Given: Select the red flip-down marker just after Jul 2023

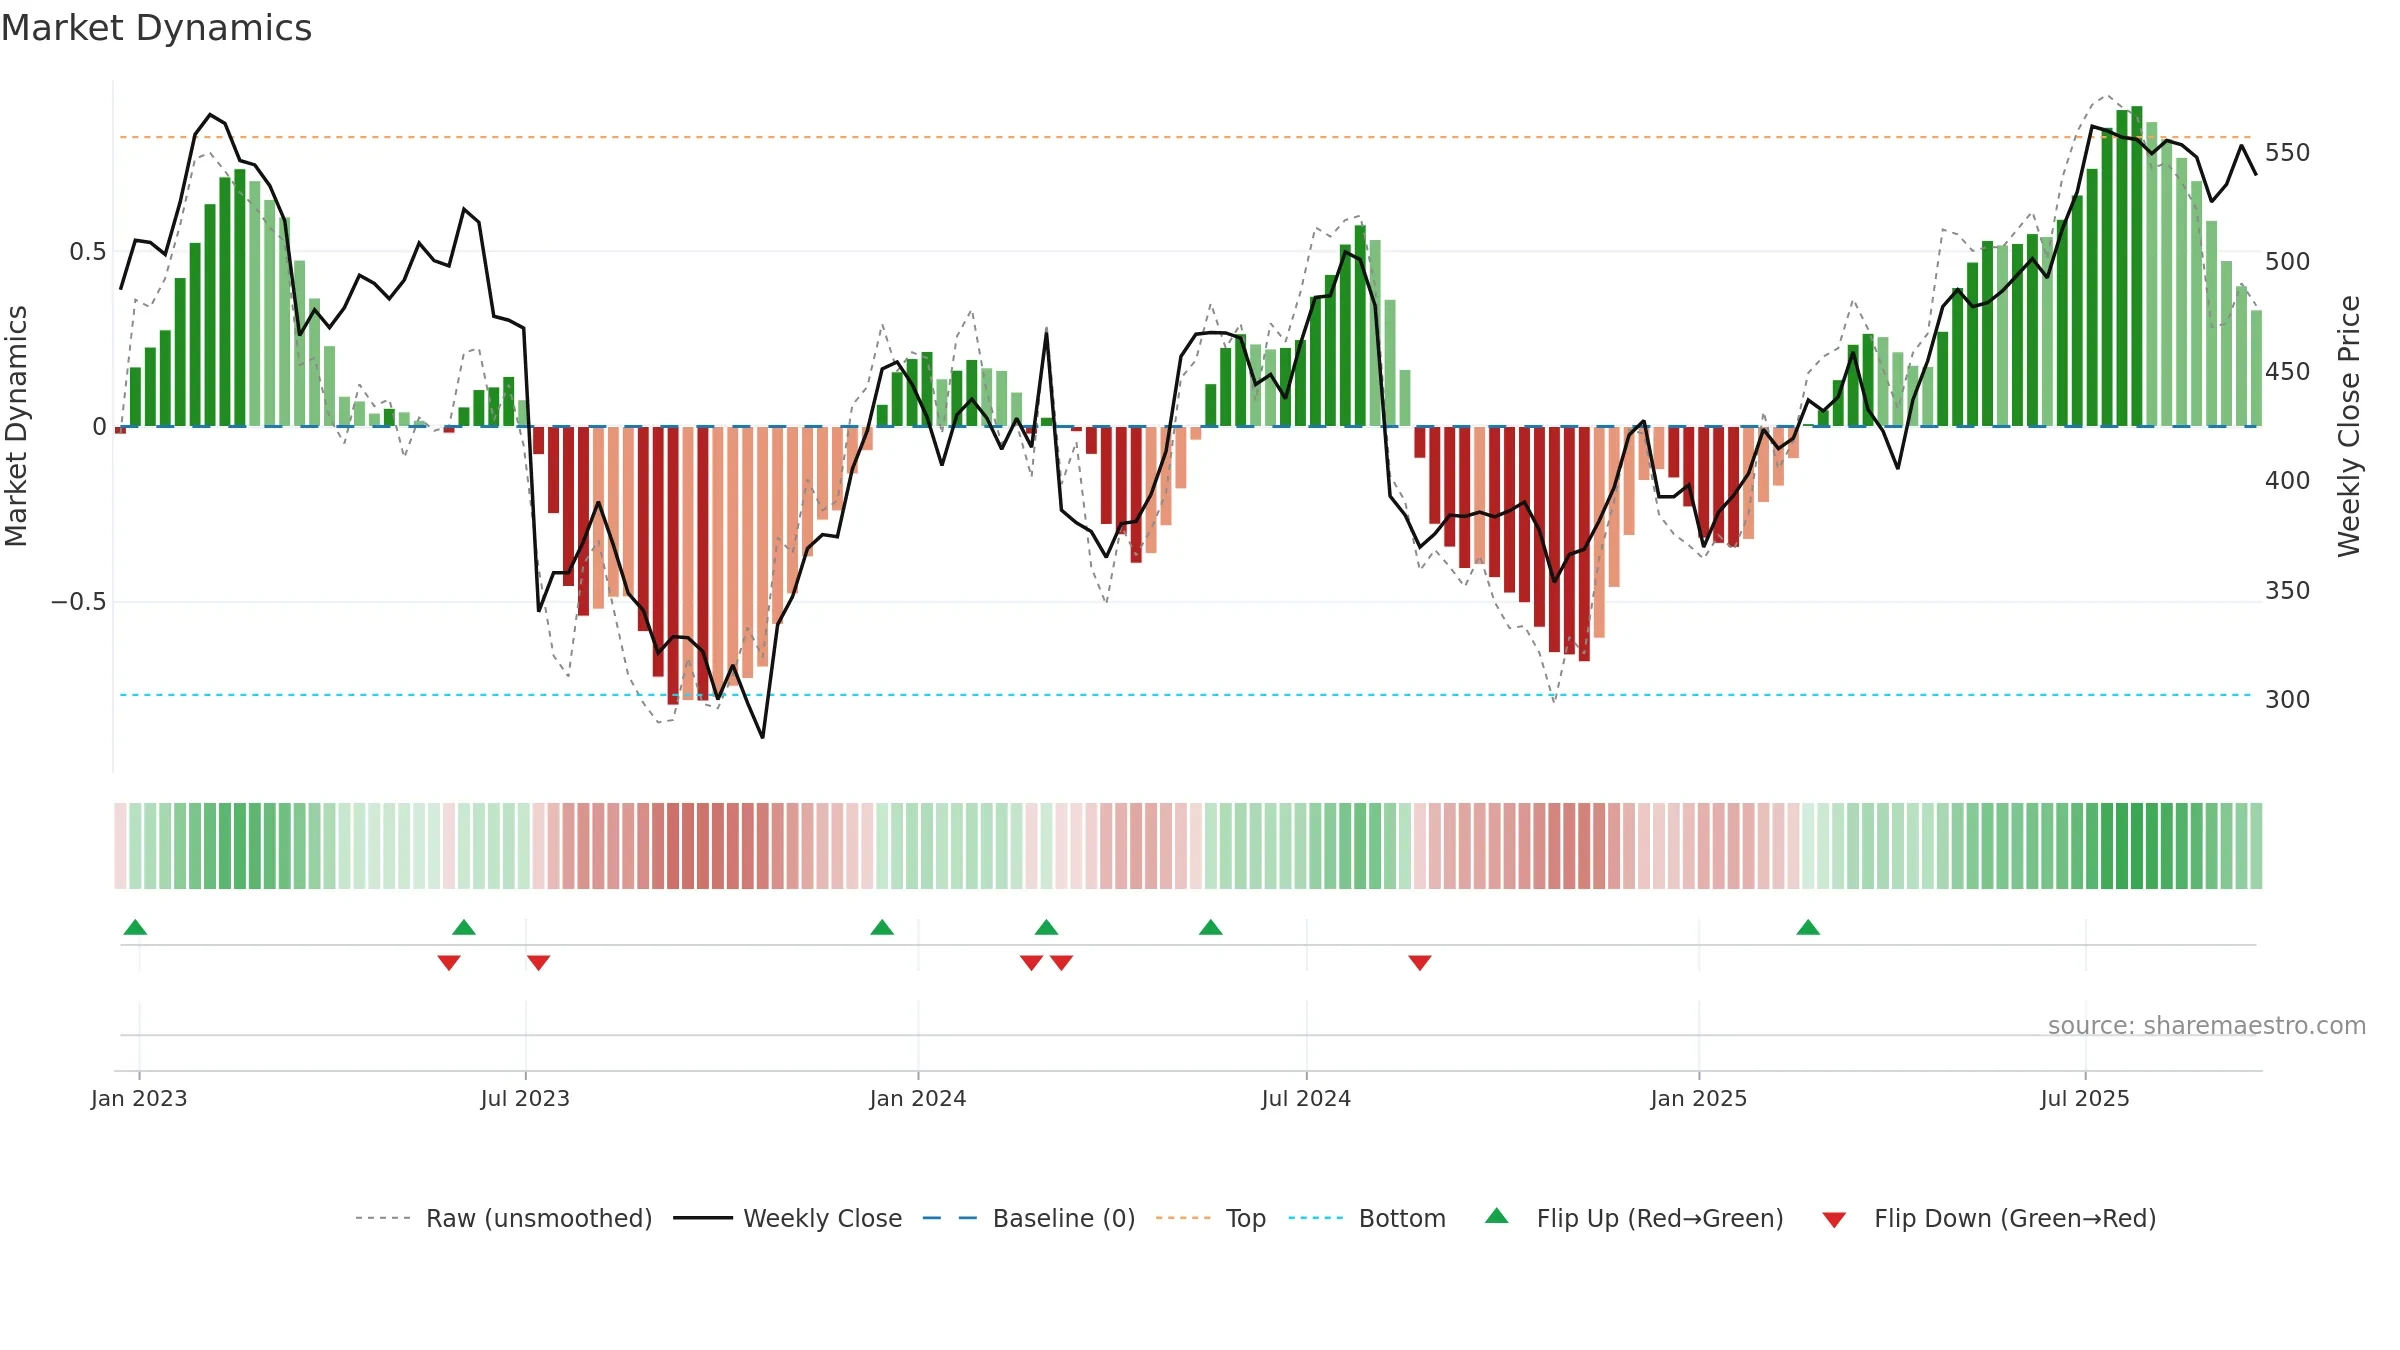Looking at the screenshot, I should point(539,963).
